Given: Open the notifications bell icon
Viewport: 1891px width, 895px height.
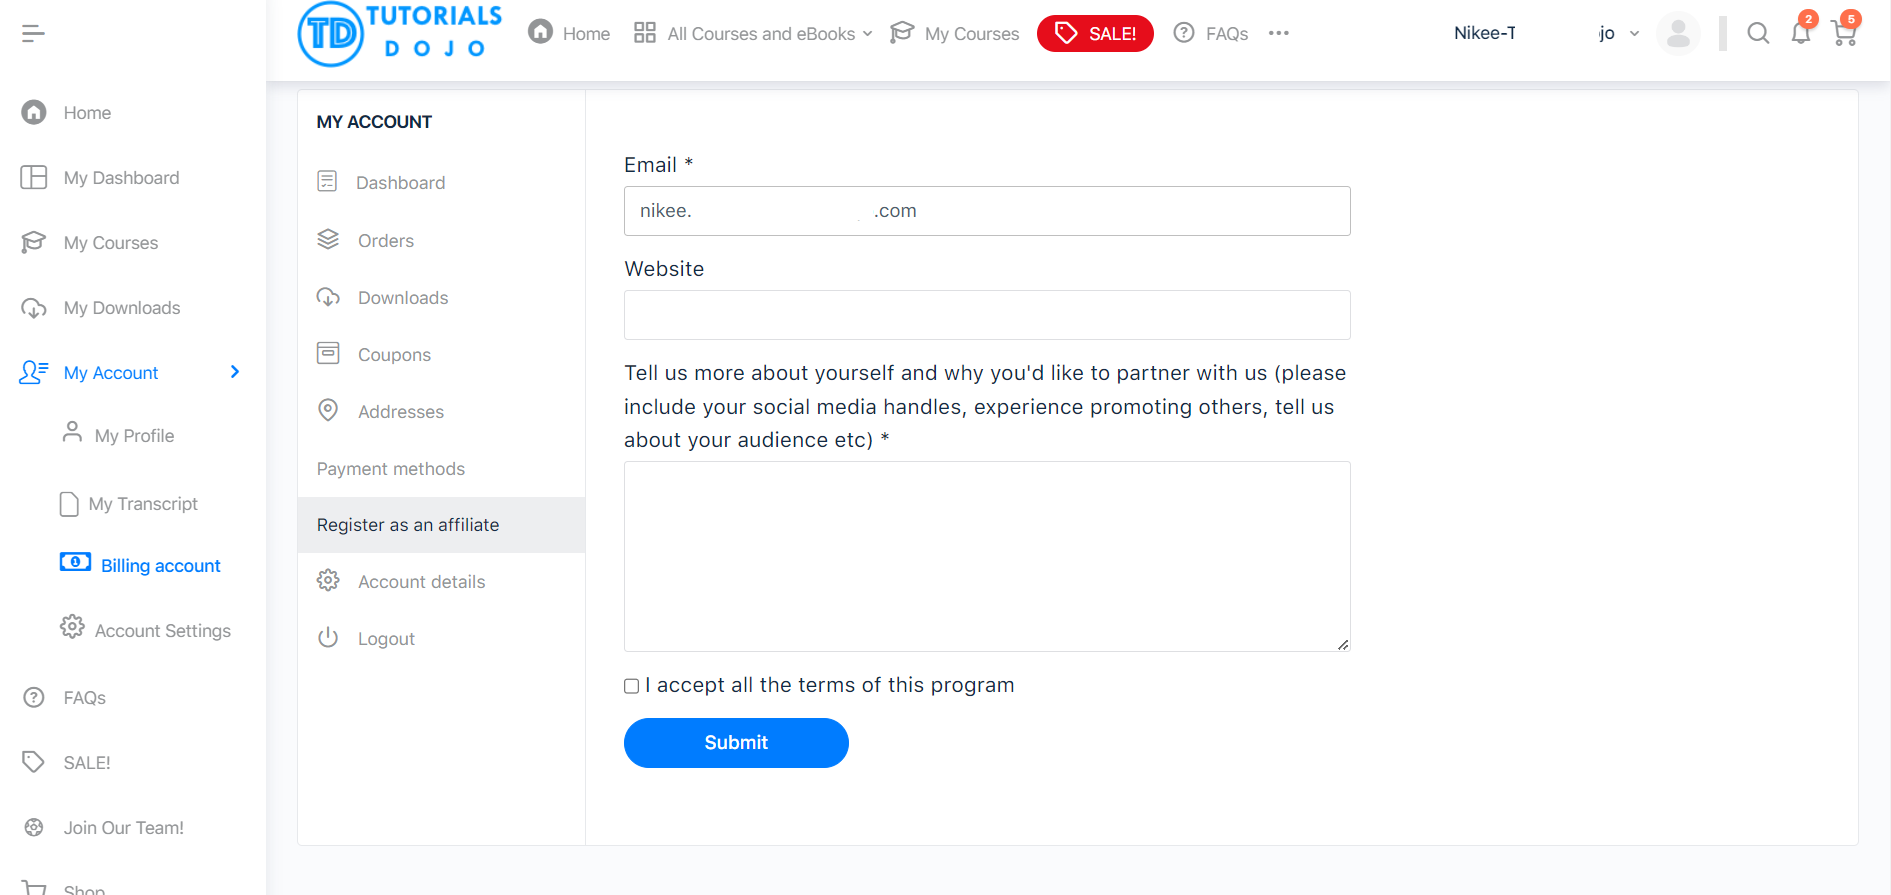Looking at the screenshot, I should pyautogui.click(x=1801, y=34).
